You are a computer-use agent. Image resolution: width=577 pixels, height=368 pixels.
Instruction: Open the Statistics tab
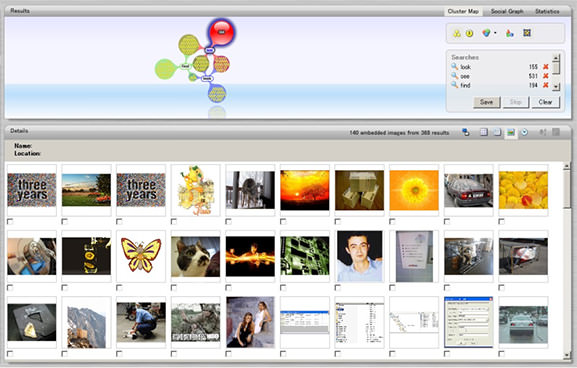tap(547, 11)
